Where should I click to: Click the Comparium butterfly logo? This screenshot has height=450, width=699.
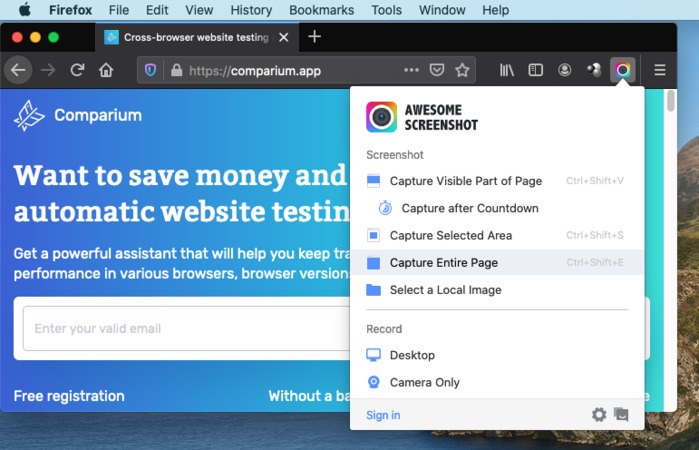29,116
